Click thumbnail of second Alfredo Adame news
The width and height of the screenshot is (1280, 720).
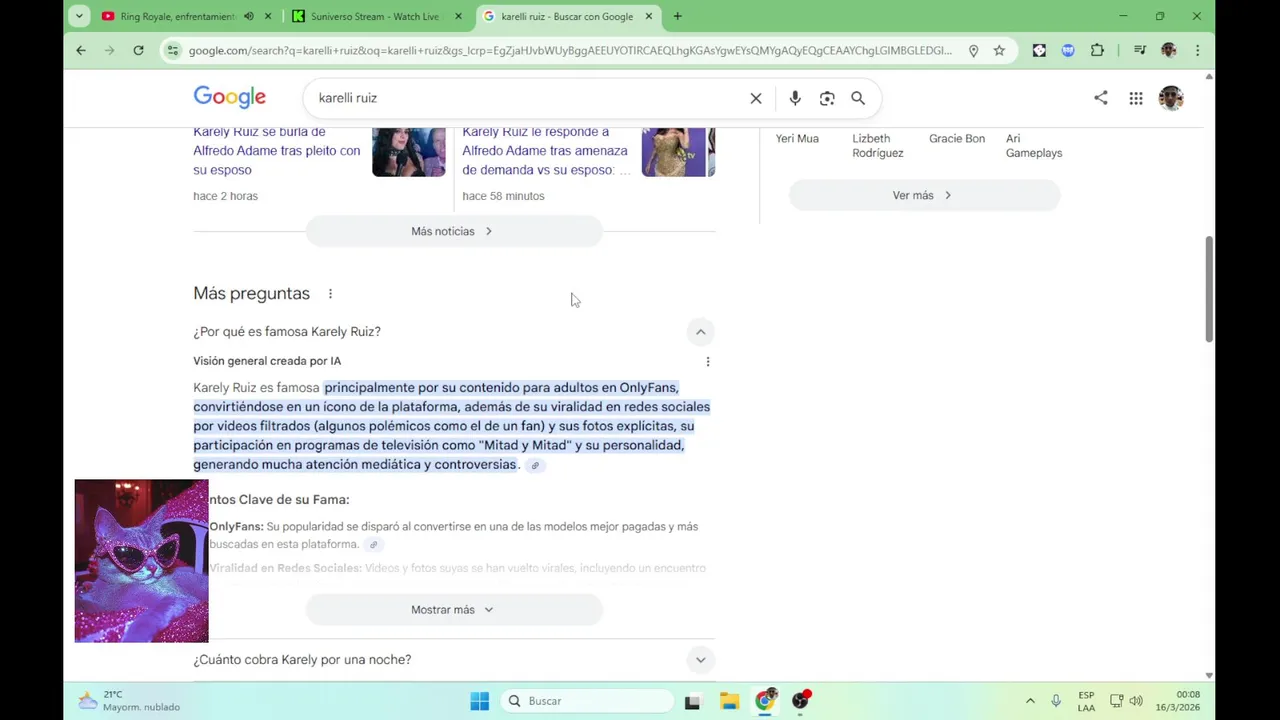pos(674,152)
